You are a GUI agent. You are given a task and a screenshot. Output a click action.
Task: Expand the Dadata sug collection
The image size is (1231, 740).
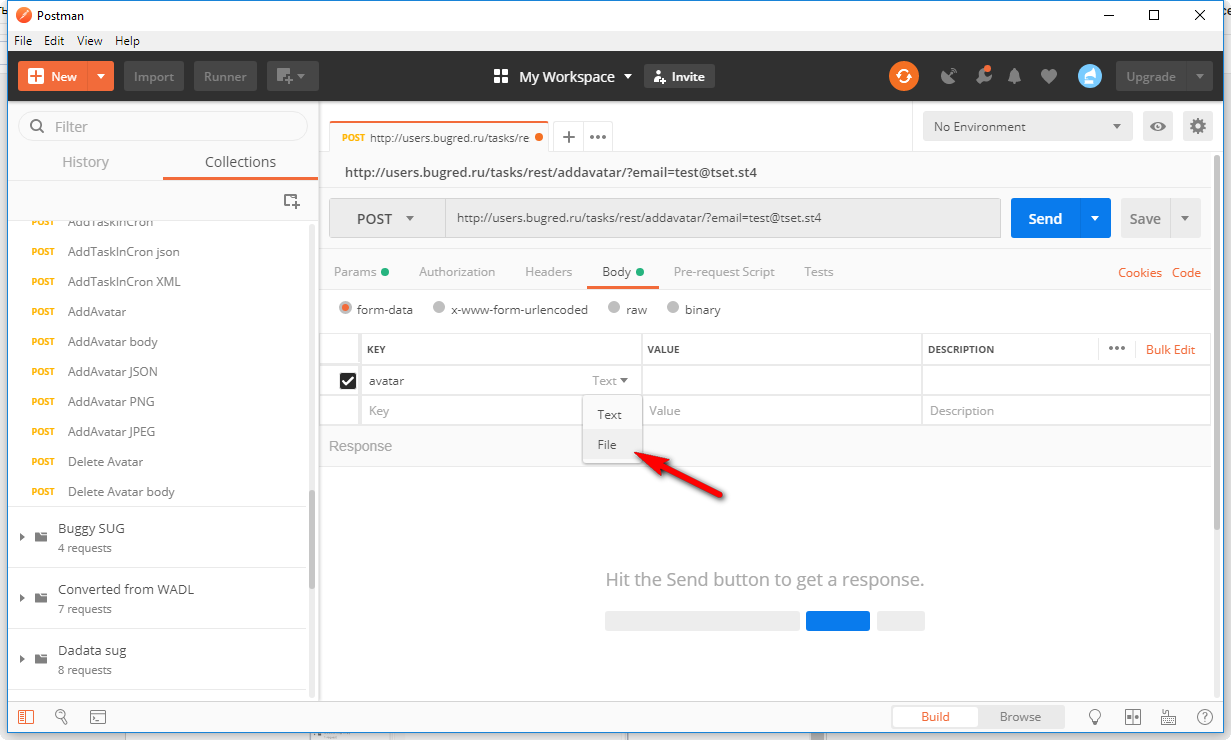[23, 659]
